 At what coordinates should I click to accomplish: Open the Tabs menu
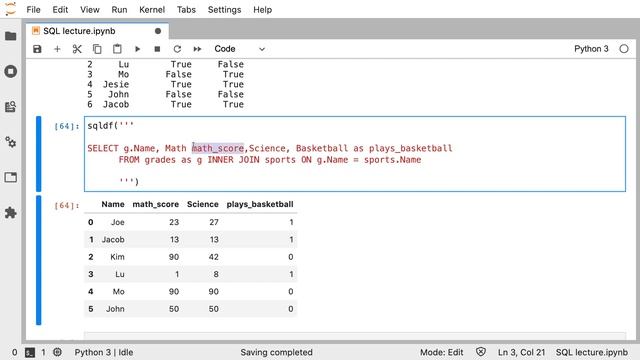coord(186,9)
